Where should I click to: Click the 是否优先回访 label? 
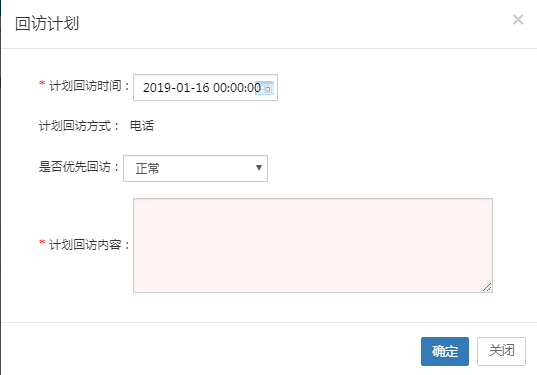[x=79, y=167]
